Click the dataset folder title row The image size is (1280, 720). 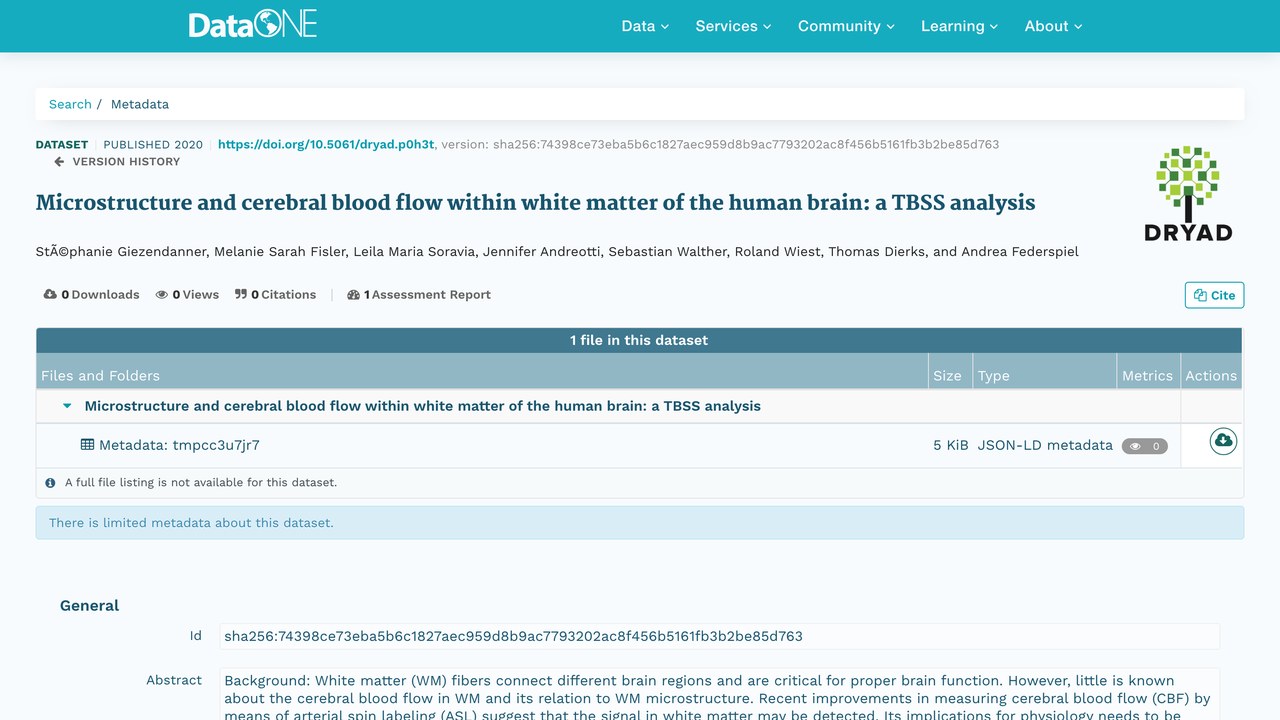[608, 406]
